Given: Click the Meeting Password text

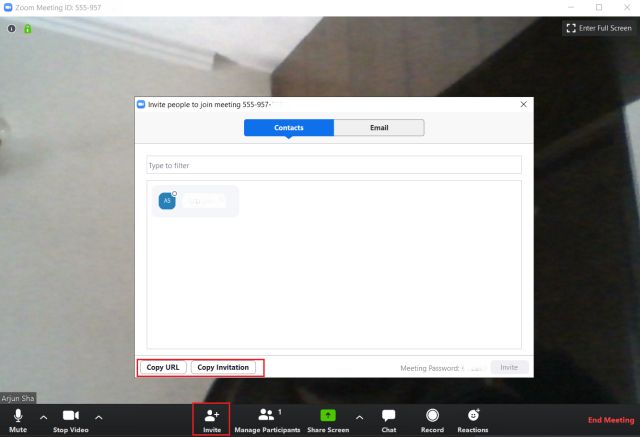Looking at the screenshot, I should pyautogui.click(x=429, y=368).
